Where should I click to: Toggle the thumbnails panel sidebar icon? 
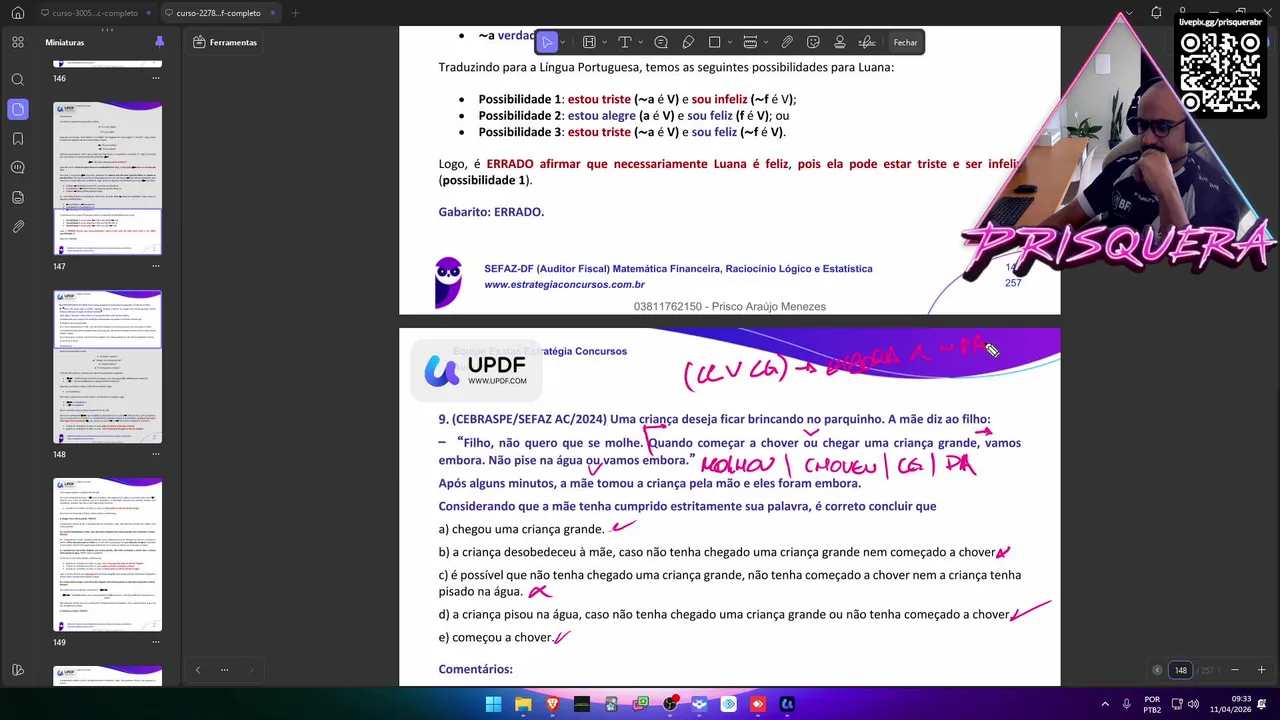(17, 109)
